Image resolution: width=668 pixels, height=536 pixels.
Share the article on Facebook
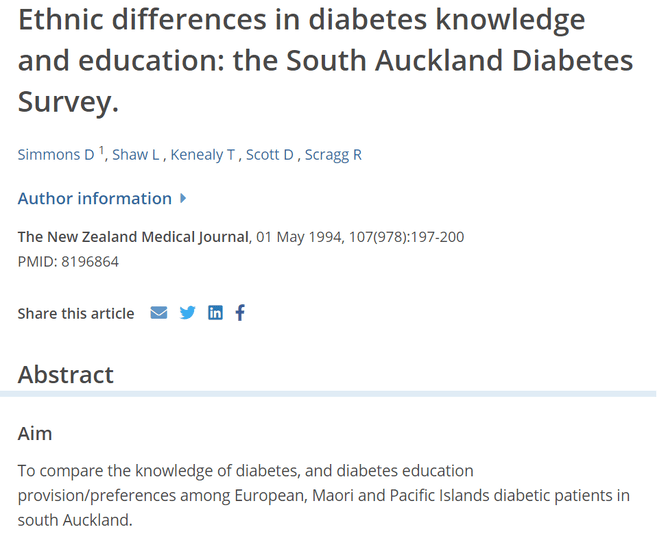240,313
